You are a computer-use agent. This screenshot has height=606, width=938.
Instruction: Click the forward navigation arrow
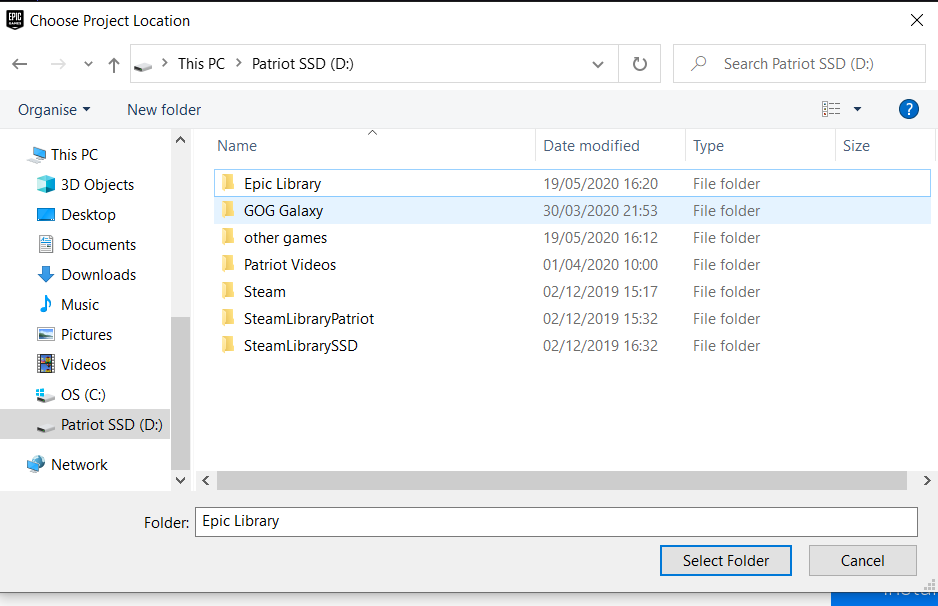(58, 64)
